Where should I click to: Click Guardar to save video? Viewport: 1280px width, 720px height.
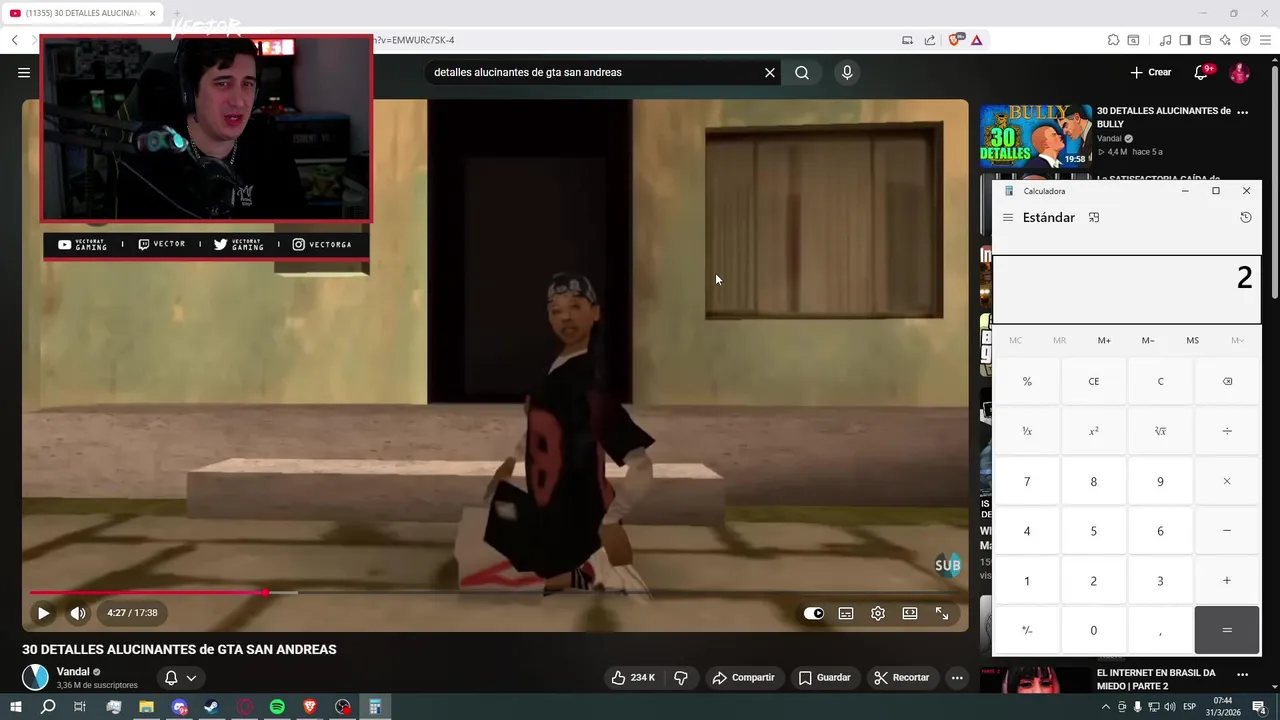pos(825,677)
